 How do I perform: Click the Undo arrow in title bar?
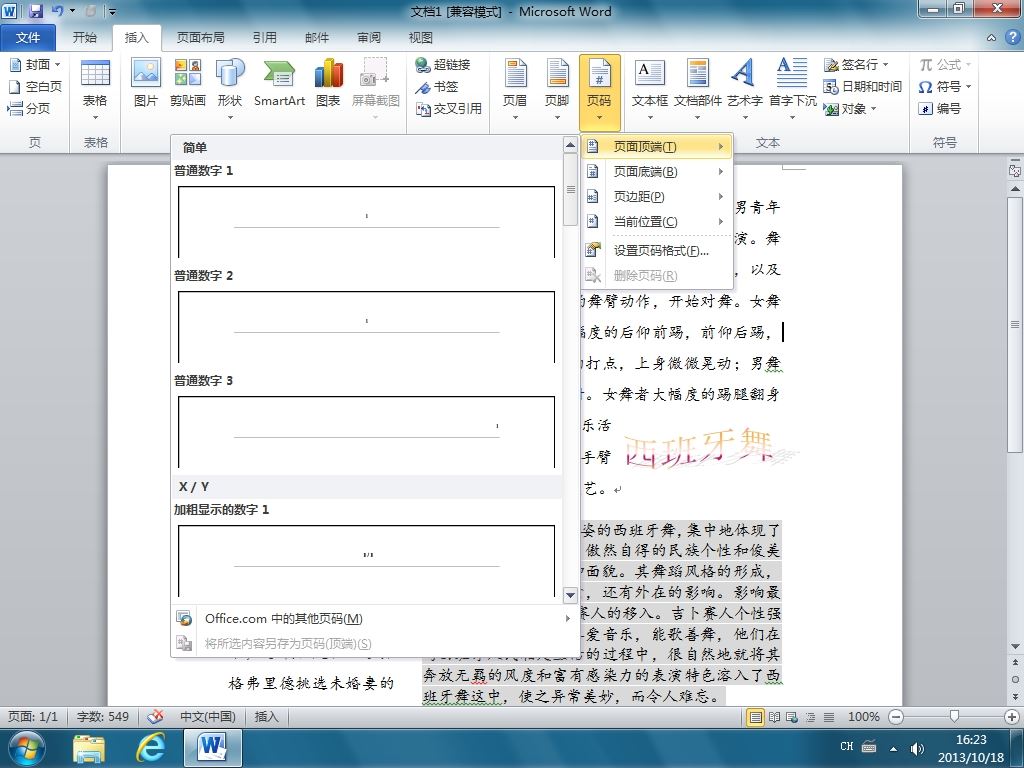point(57,11)
